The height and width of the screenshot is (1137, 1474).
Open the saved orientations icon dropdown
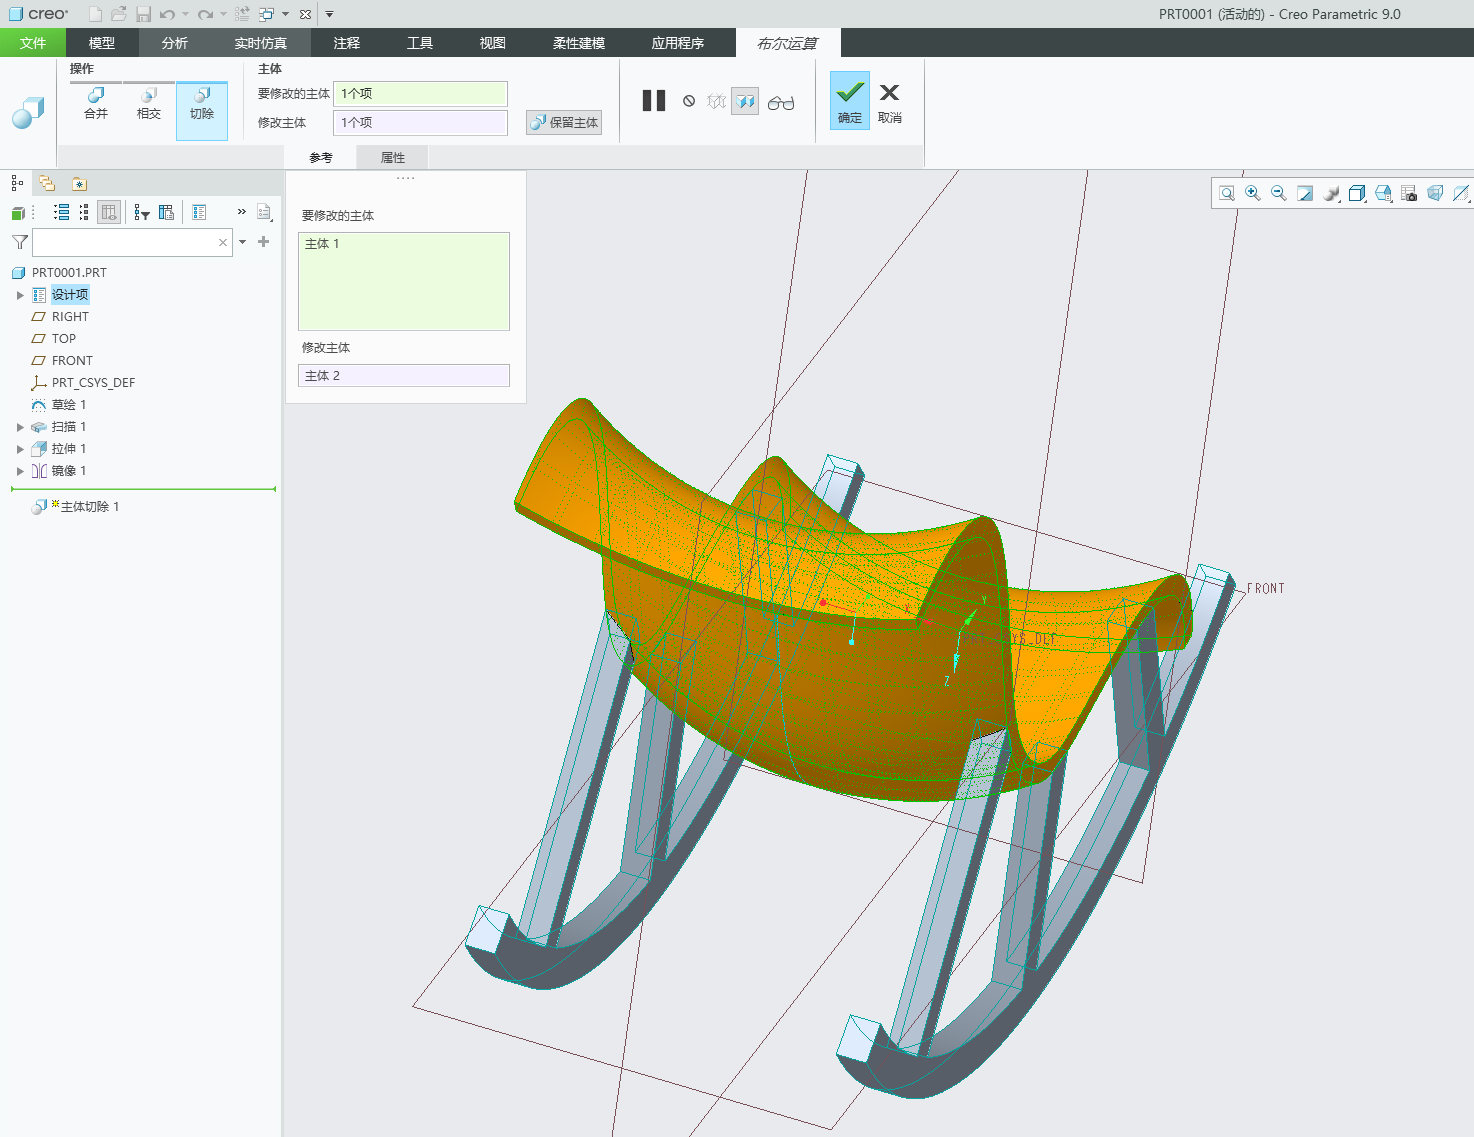click(x=1383, y=193)
